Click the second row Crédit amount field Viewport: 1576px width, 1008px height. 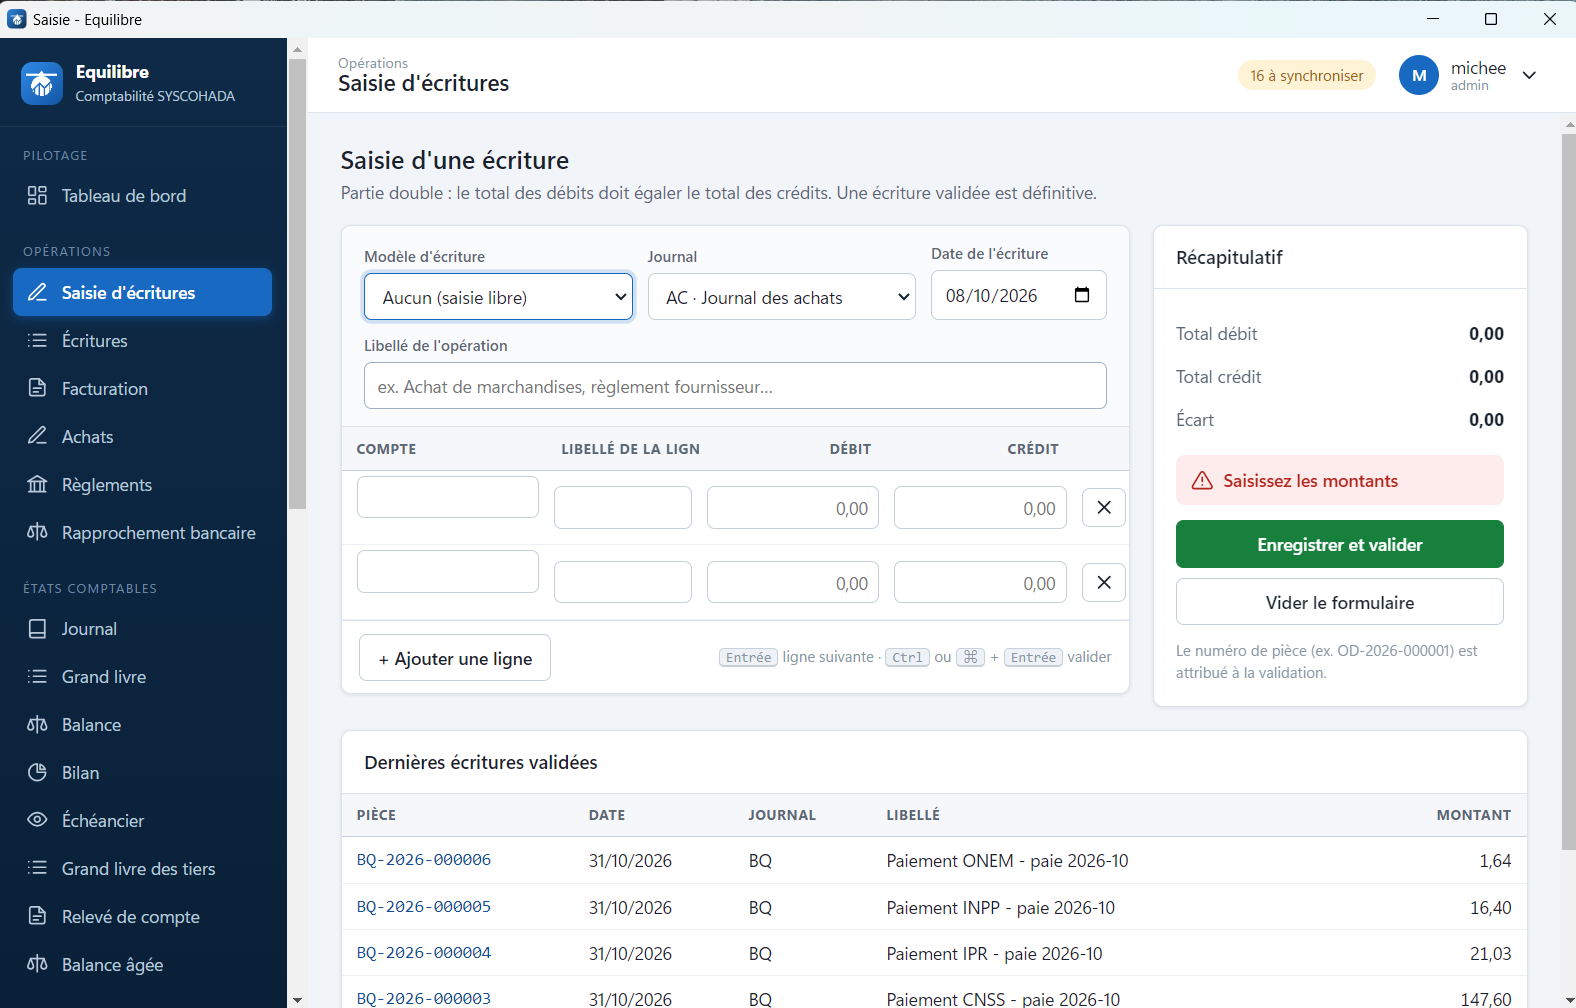pyautogui.click(x=981, y=583)
